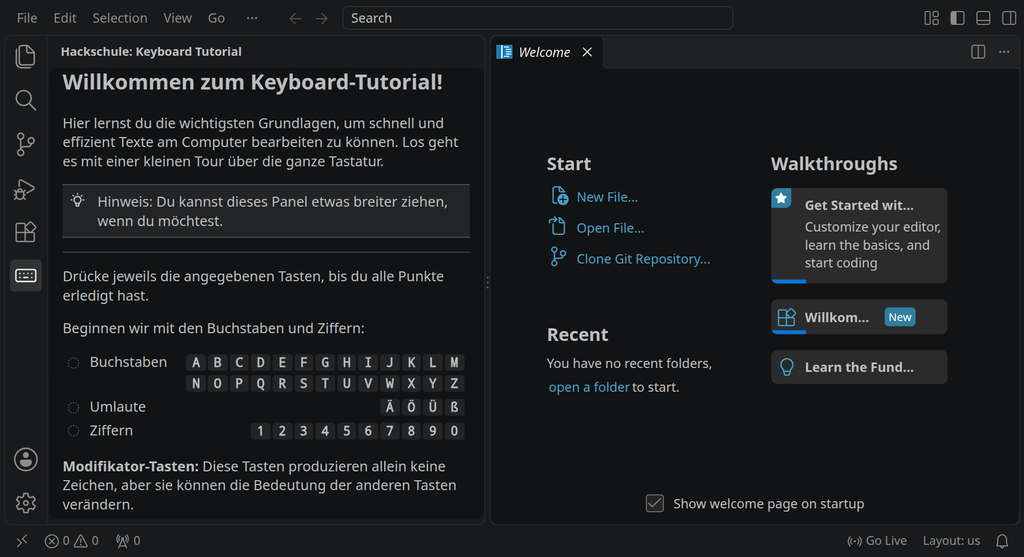The image size is (1024, 557).
Task: Open the Go menu
Action: 216,18
